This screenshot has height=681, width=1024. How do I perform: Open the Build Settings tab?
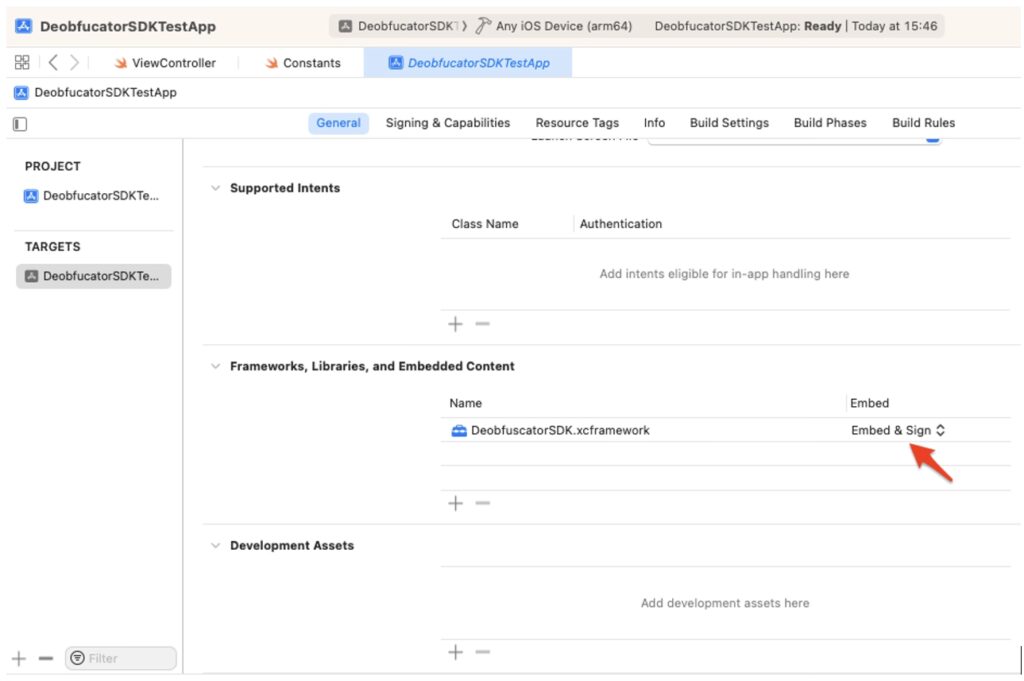tap(729, 123)
